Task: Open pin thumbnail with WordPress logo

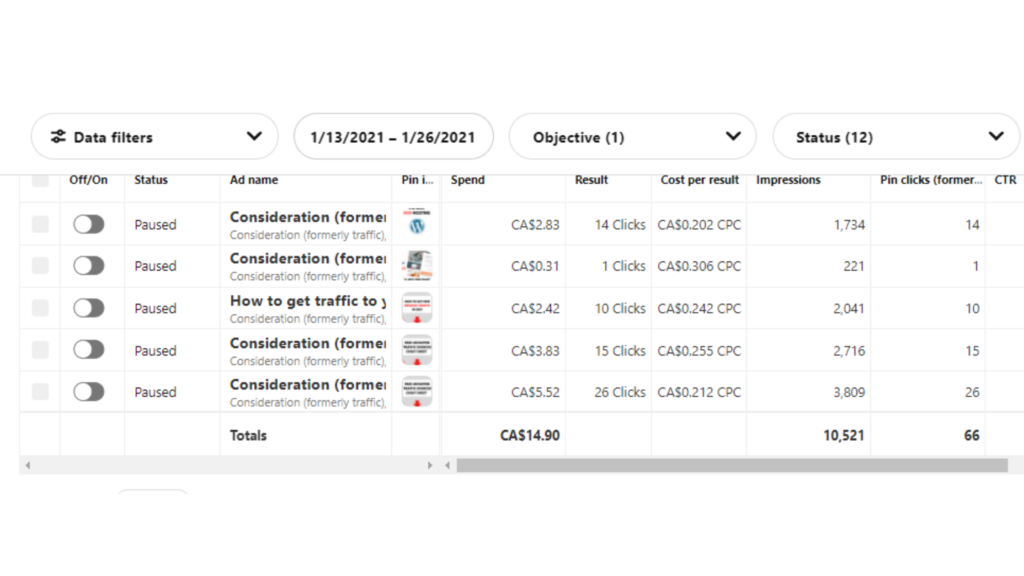Action: coord(417,223)
